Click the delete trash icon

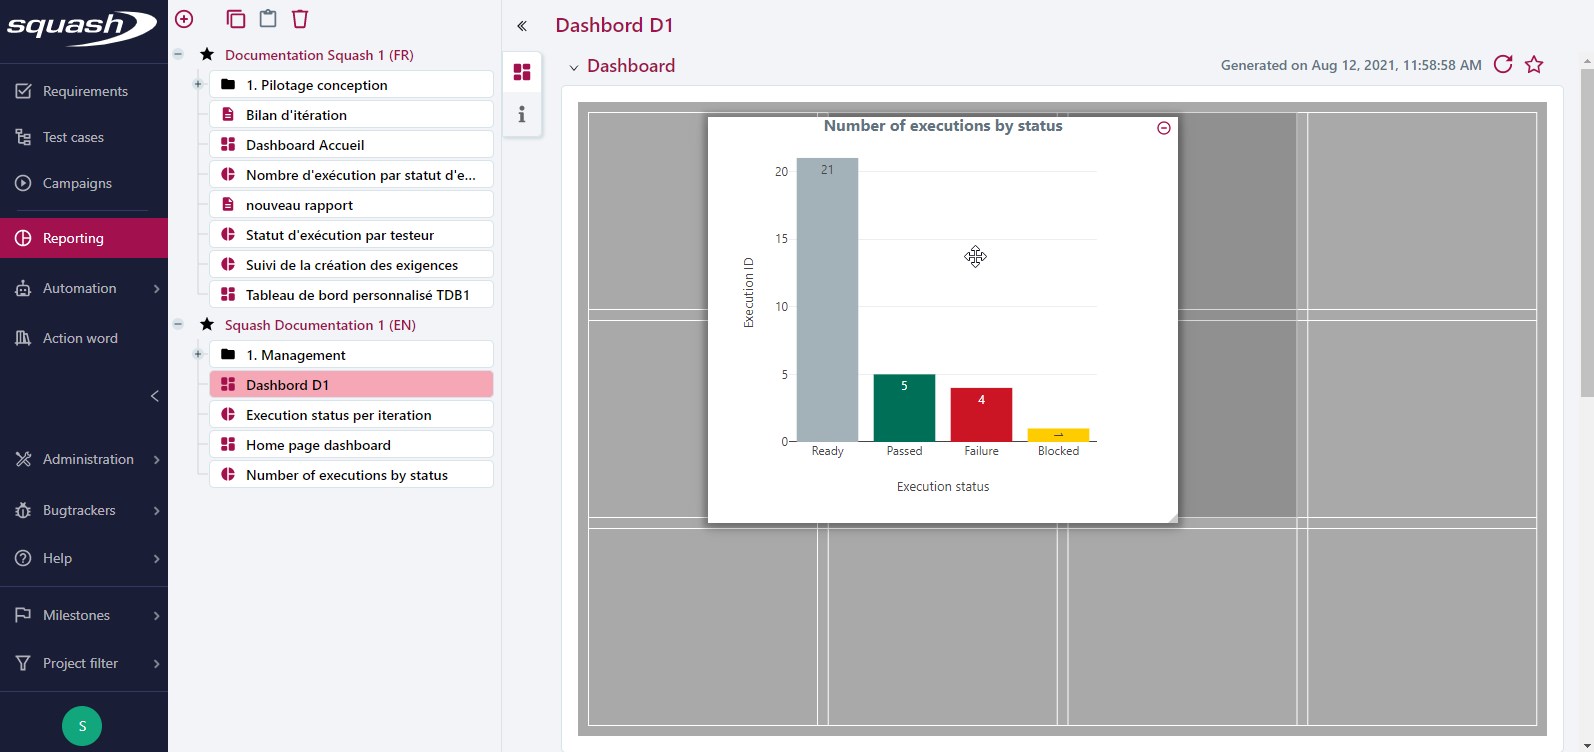click(300, 19)
